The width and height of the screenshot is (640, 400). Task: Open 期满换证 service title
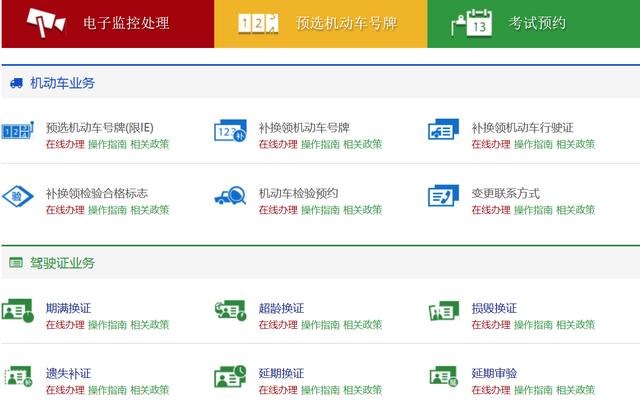69,308
